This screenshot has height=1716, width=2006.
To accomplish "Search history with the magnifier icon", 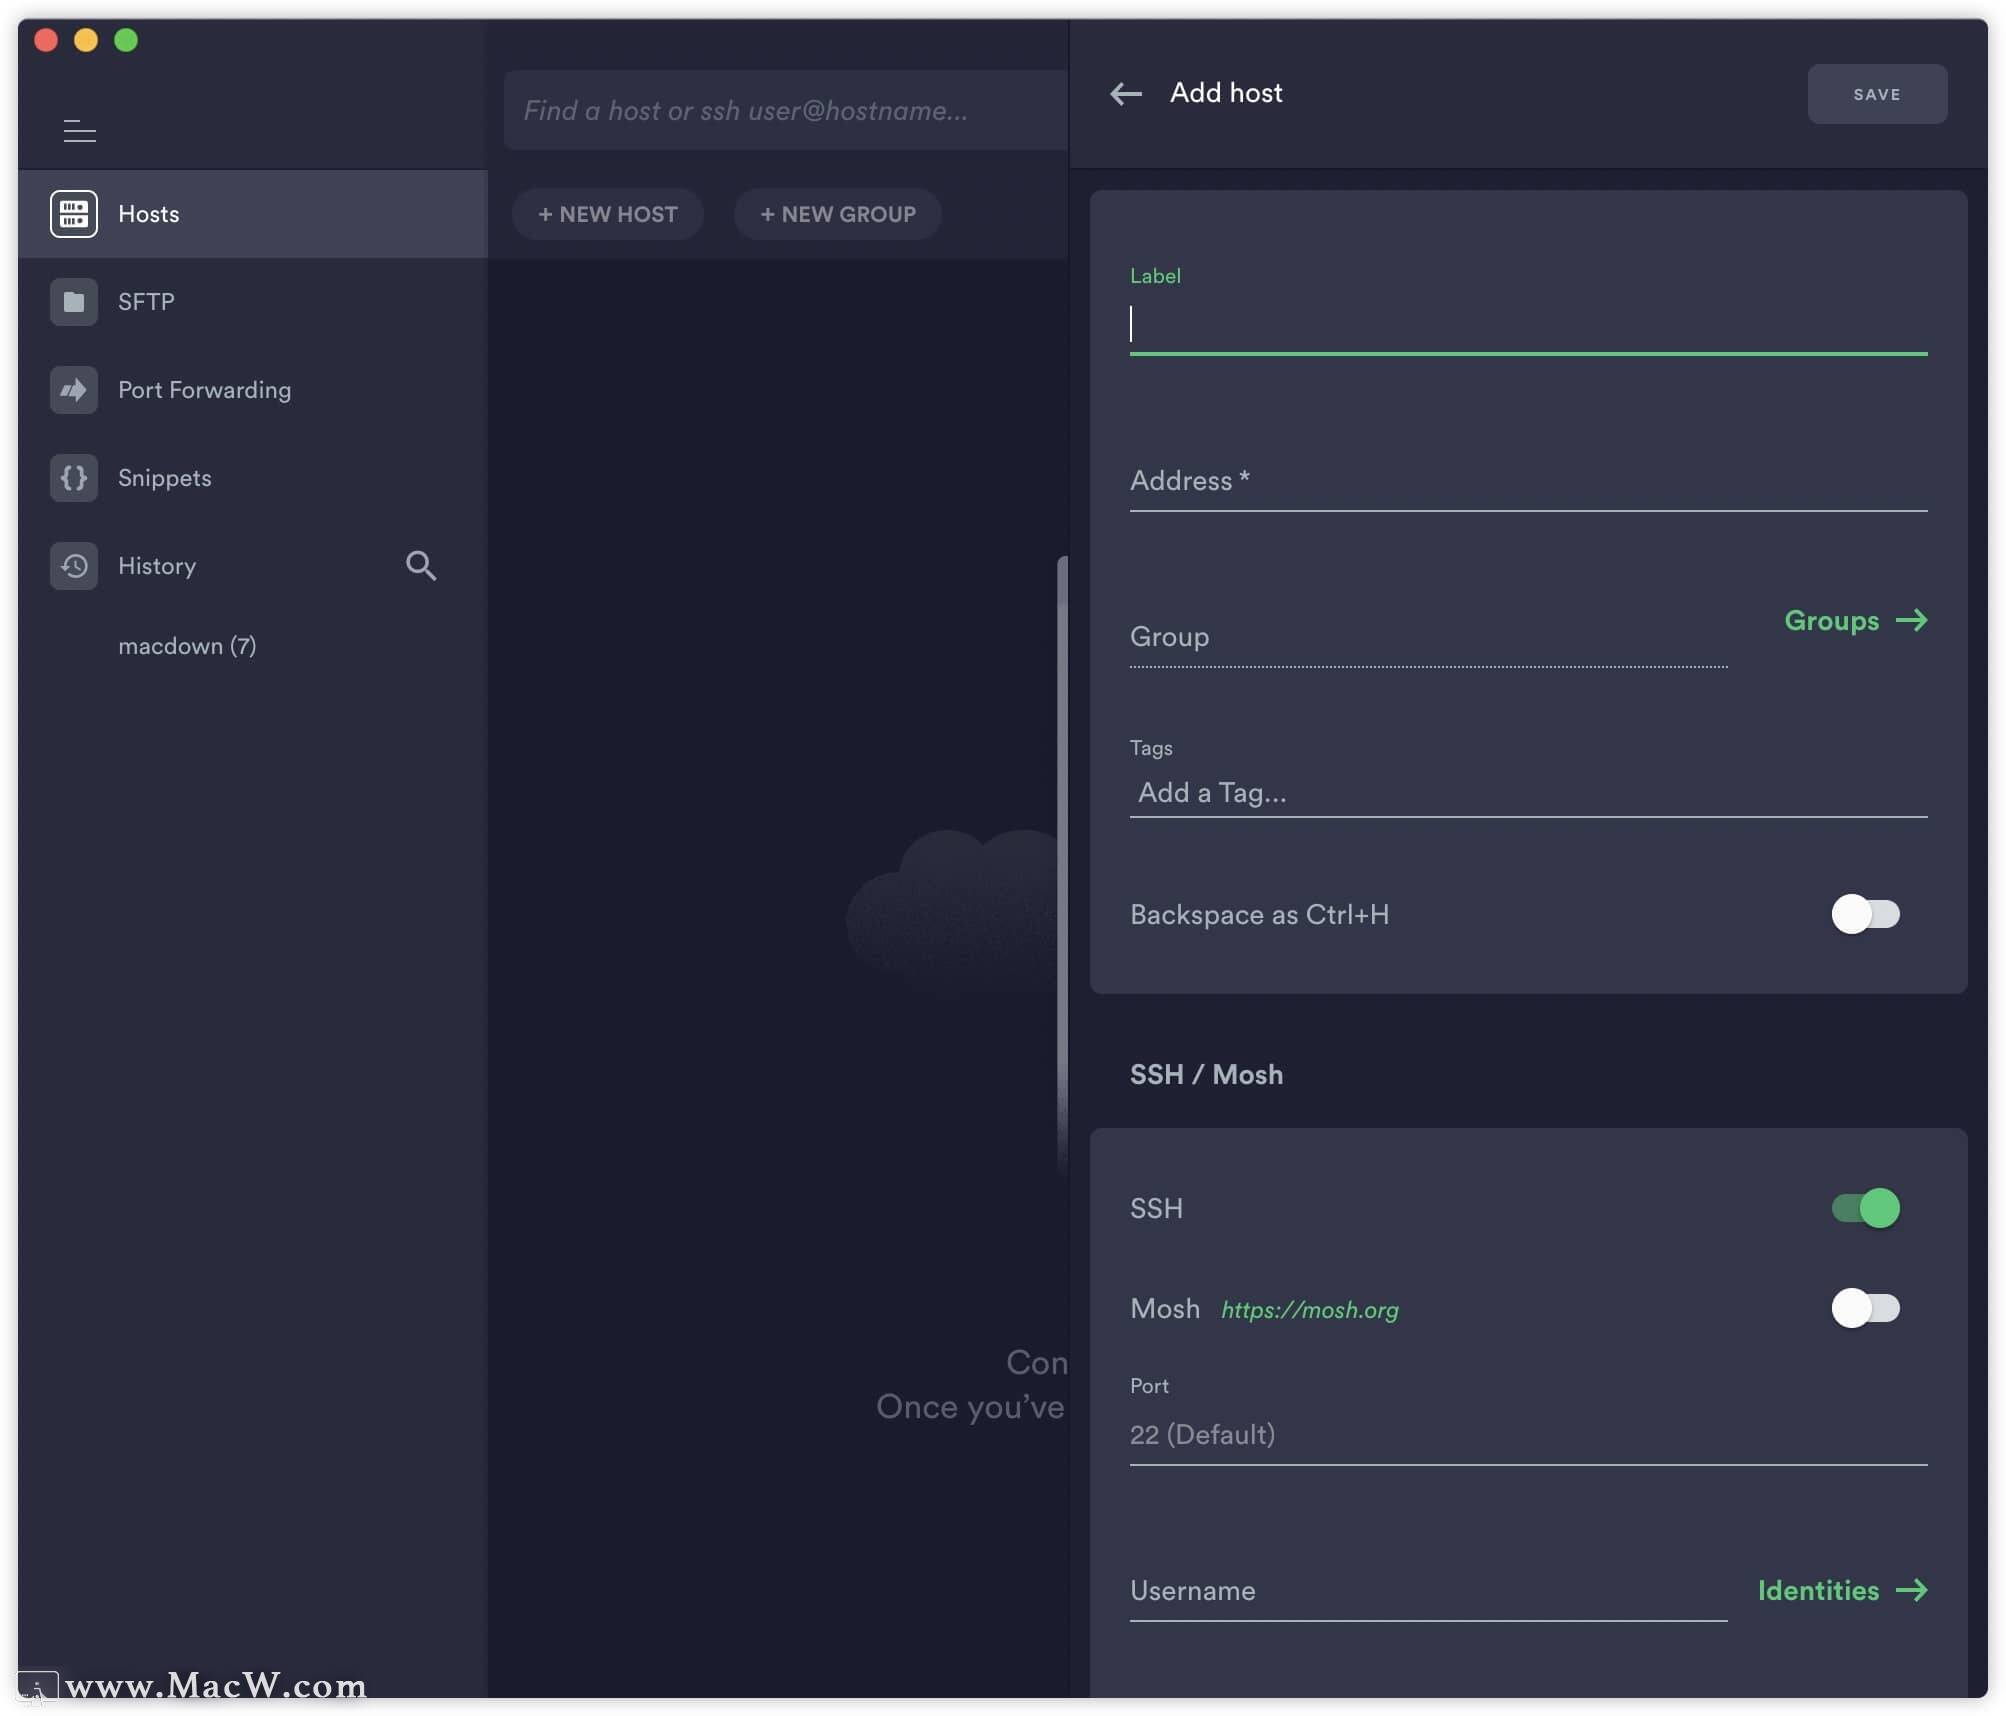I will 421,566.
